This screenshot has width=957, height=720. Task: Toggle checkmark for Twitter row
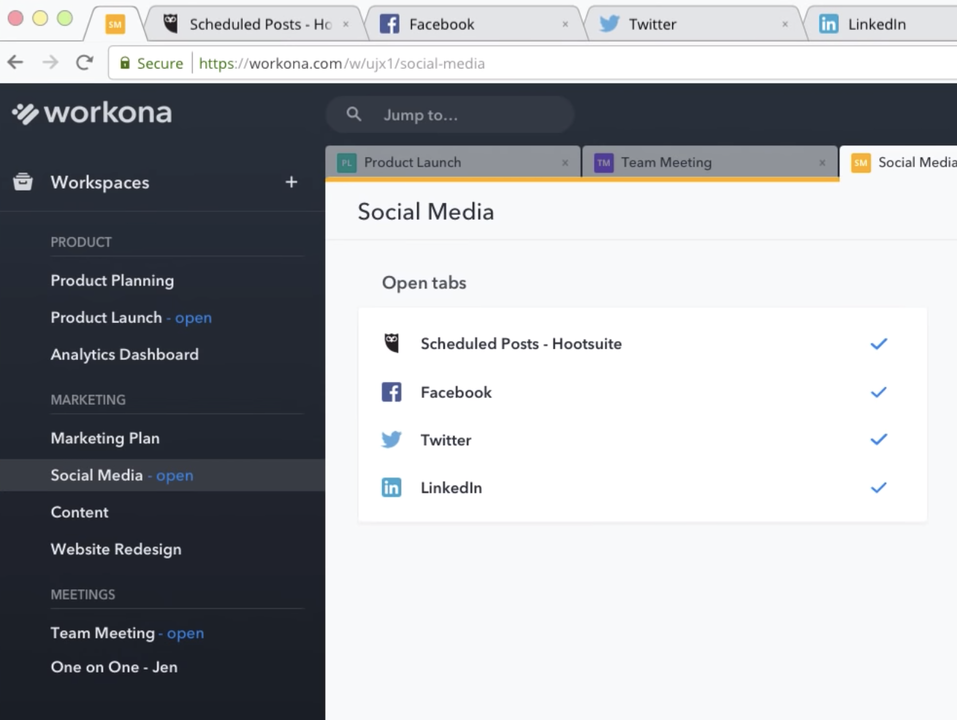click(x=879, y=439)
